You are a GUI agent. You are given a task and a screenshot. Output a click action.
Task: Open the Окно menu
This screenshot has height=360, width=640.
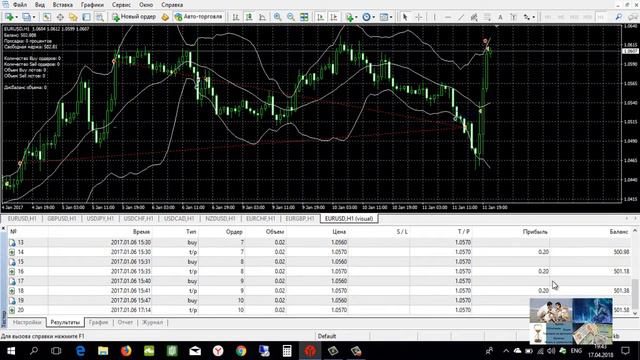(146, 5)
